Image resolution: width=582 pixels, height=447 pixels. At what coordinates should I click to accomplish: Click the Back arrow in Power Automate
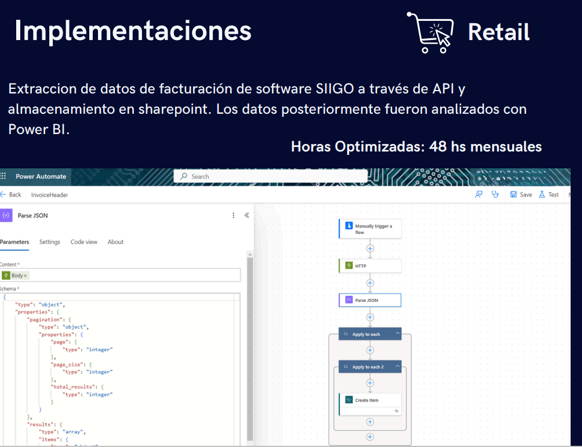(3, 195)
